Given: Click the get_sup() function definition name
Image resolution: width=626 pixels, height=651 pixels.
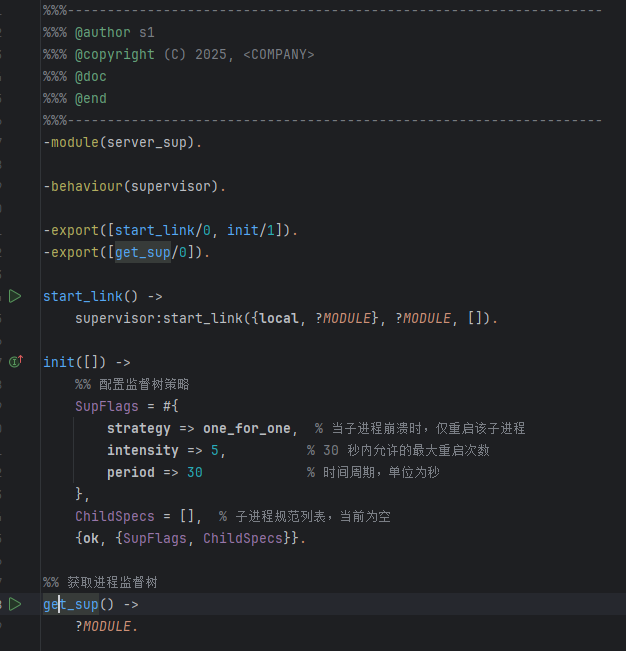Looking at the screenshot, I should [71, 604].
